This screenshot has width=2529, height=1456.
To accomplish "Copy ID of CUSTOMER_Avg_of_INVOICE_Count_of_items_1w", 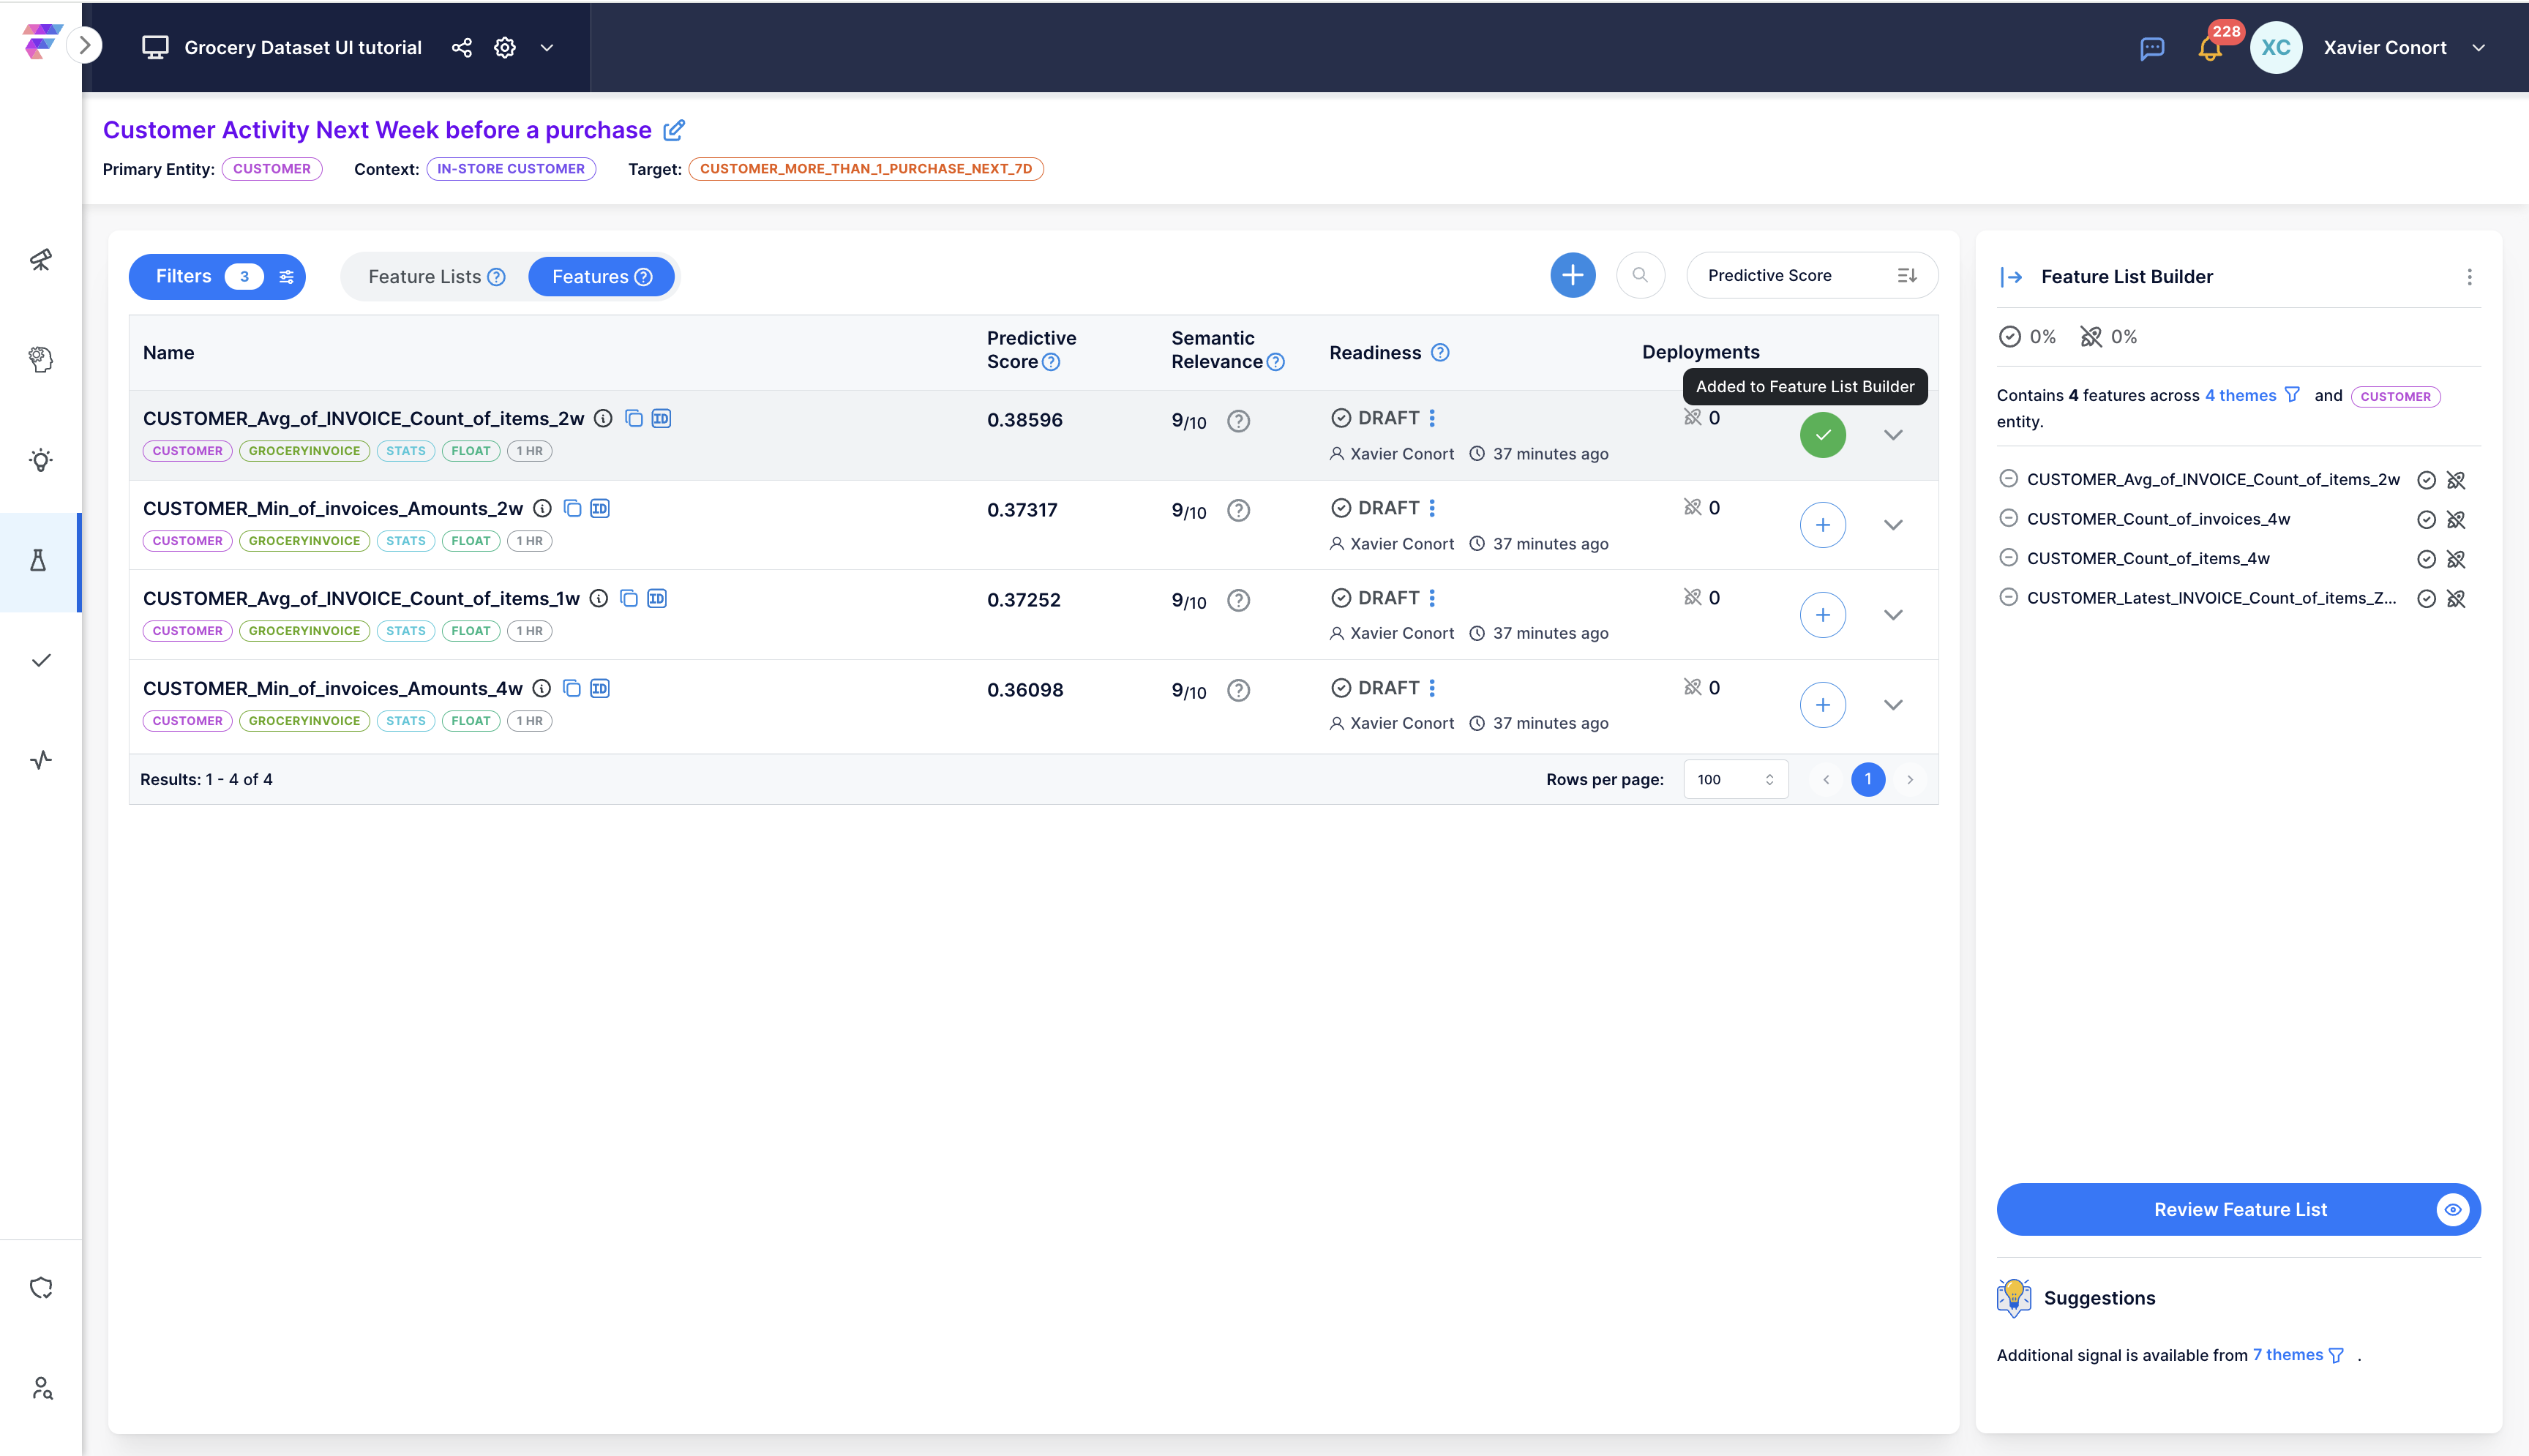I will tap(657, 598).
